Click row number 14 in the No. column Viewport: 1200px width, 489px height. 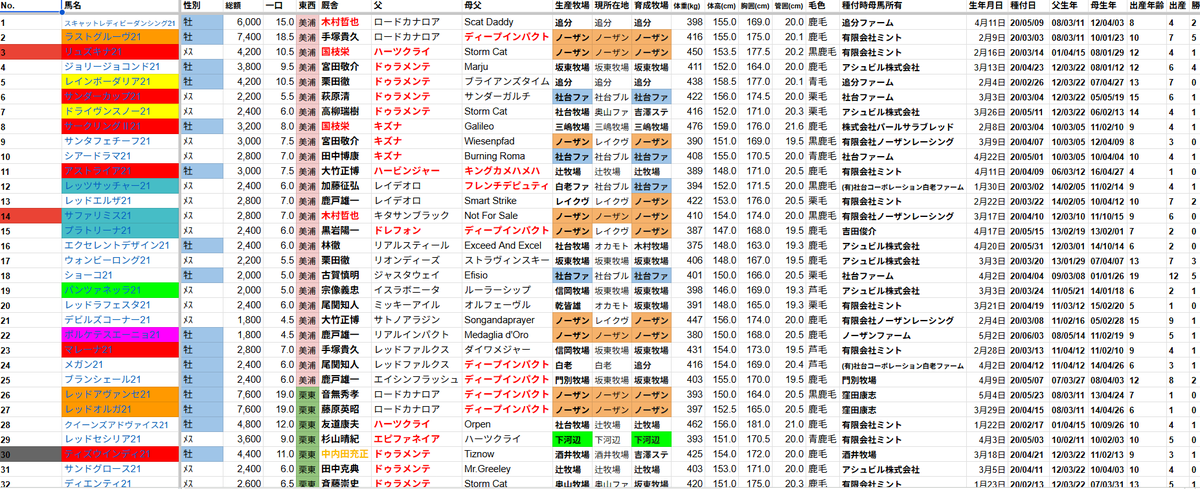coord(30,216)
